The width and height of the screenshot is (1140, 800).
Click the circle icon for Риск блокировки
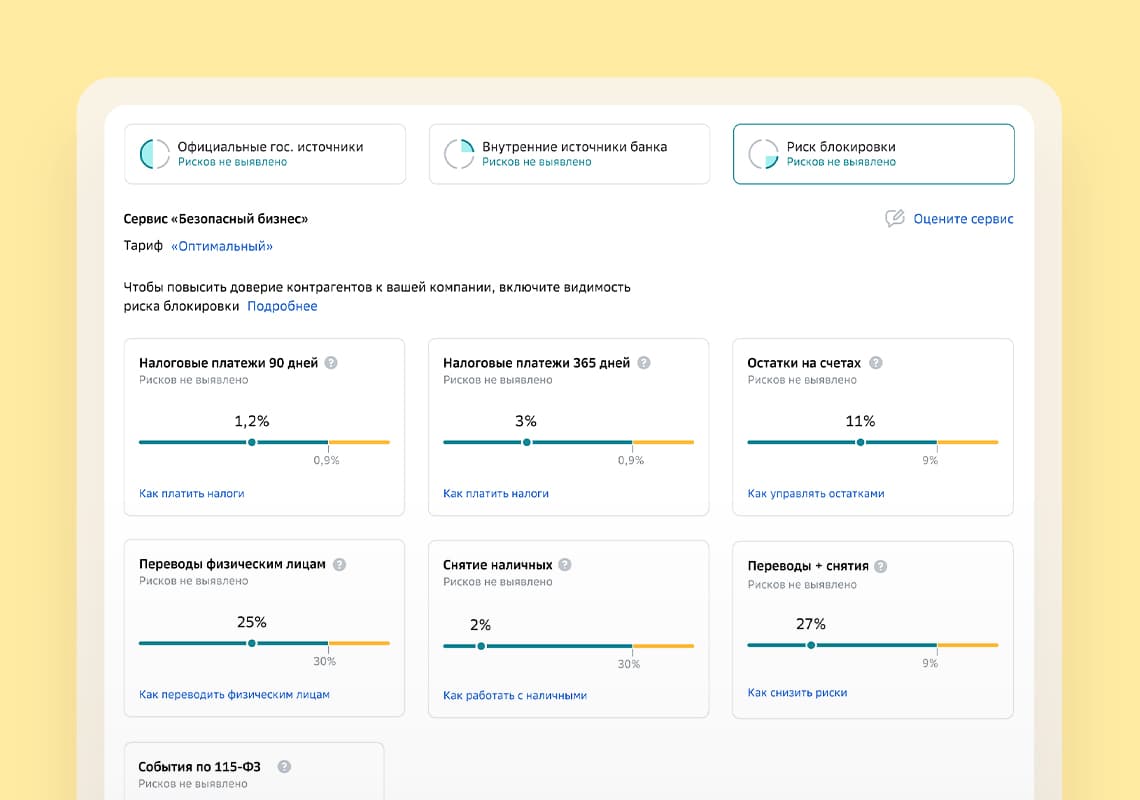[763, 153]
